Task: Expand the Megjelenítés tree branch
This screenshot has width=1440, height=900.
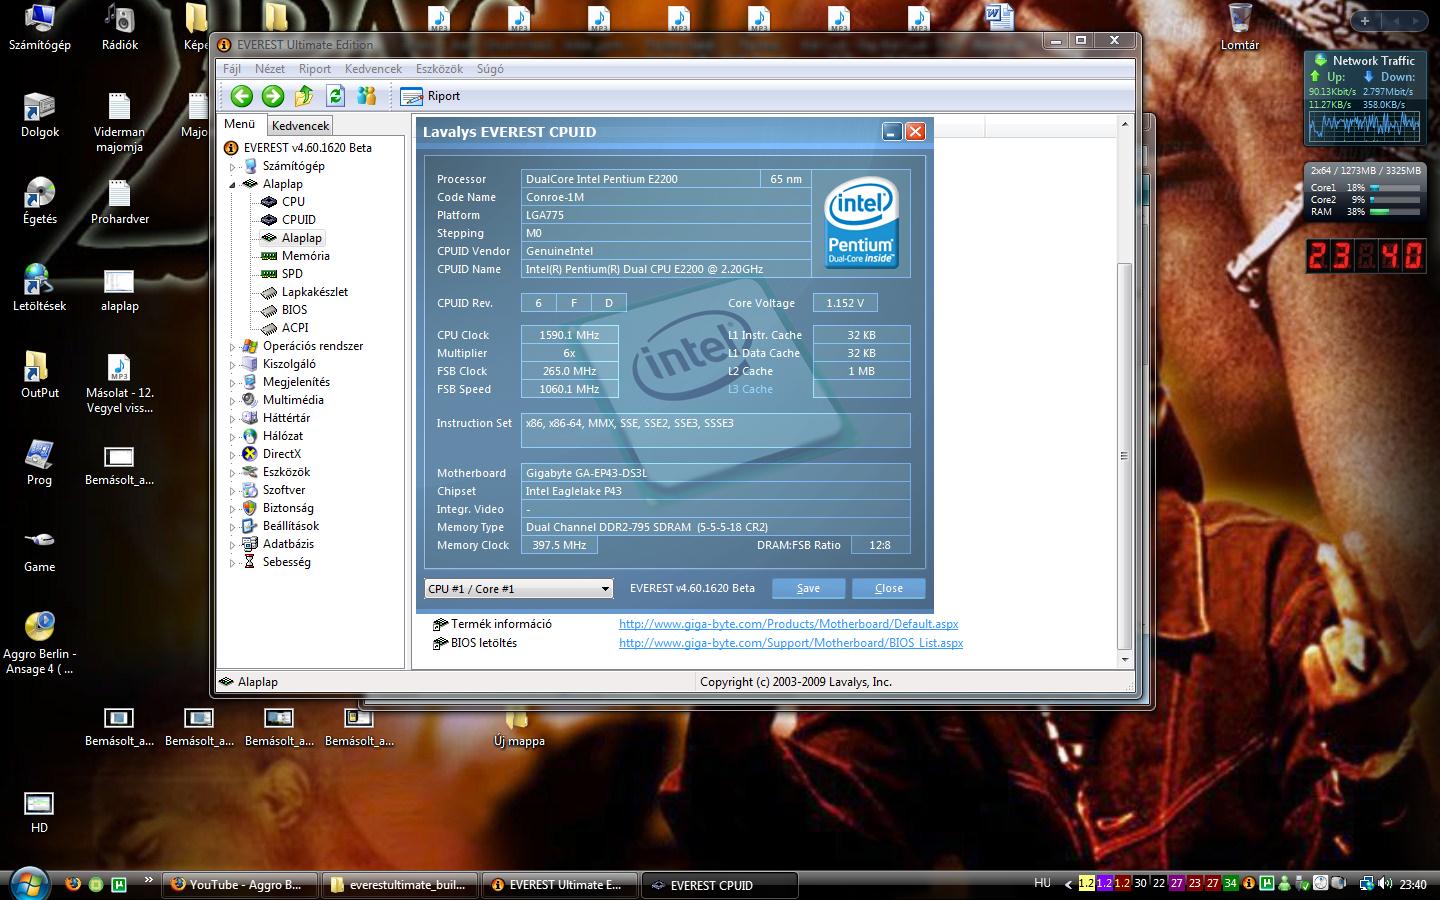Action: pos(233,383)
